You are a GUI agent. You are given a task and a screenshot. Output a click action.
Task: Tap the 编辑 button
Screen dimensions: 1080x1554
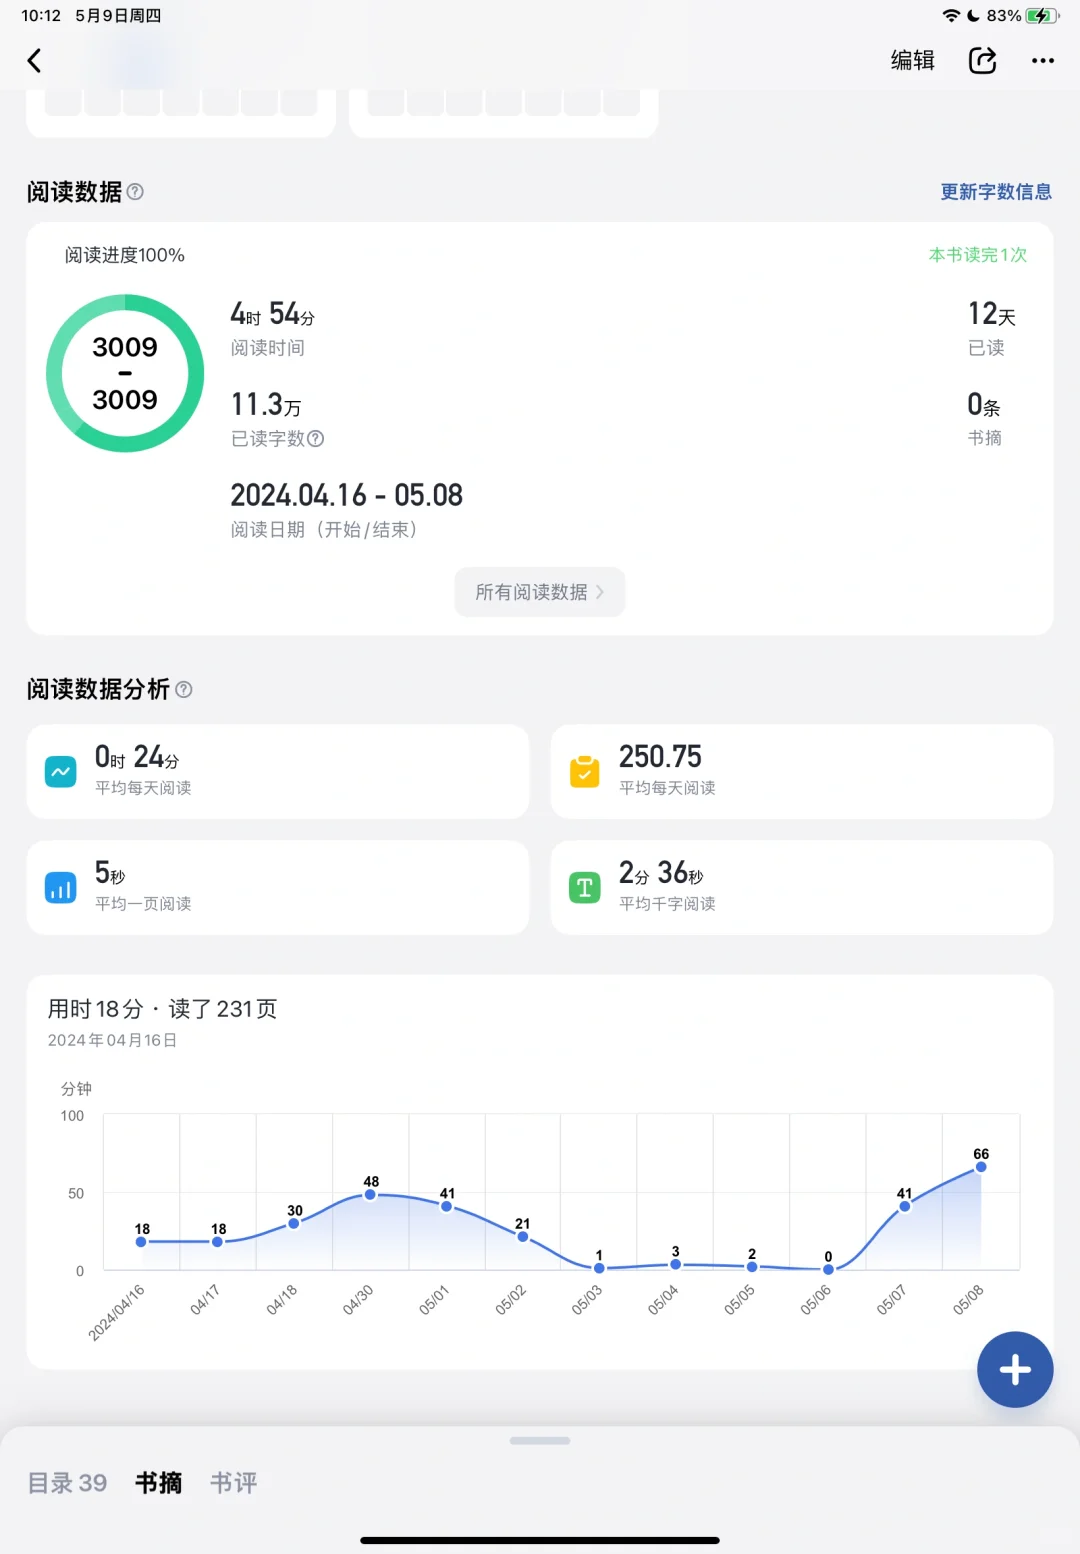tap(913, 61)
